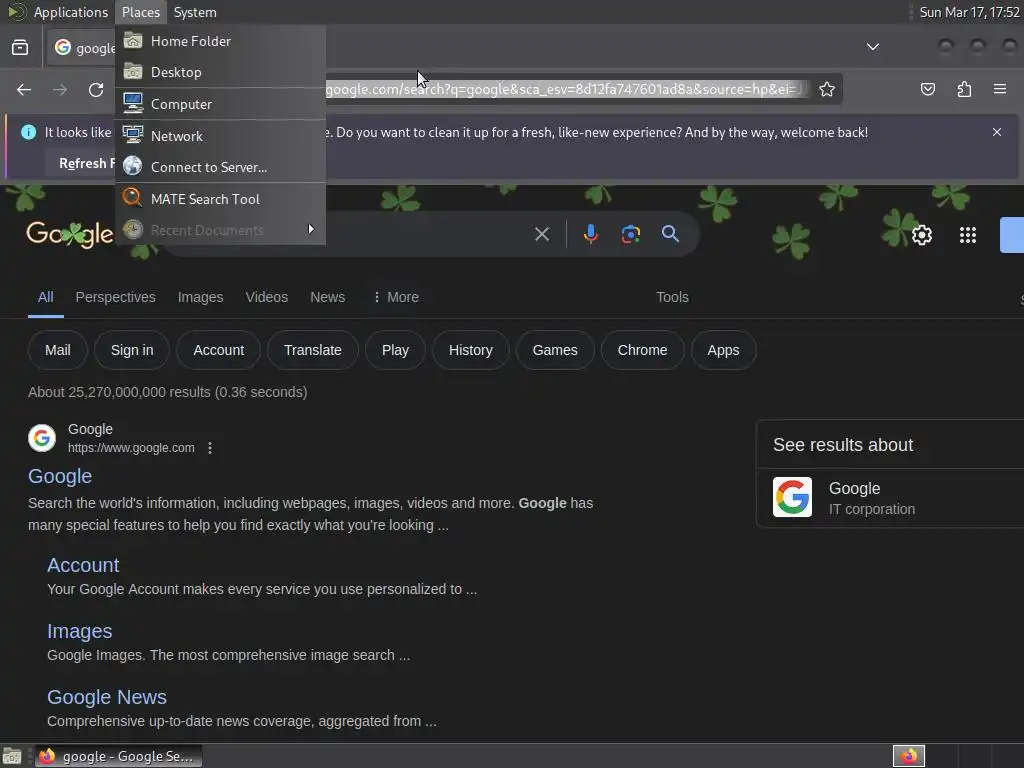Select the Games suggestion chip
Image resolution: width=1024 pixels, height=768 pixels.
pos(555,350)
